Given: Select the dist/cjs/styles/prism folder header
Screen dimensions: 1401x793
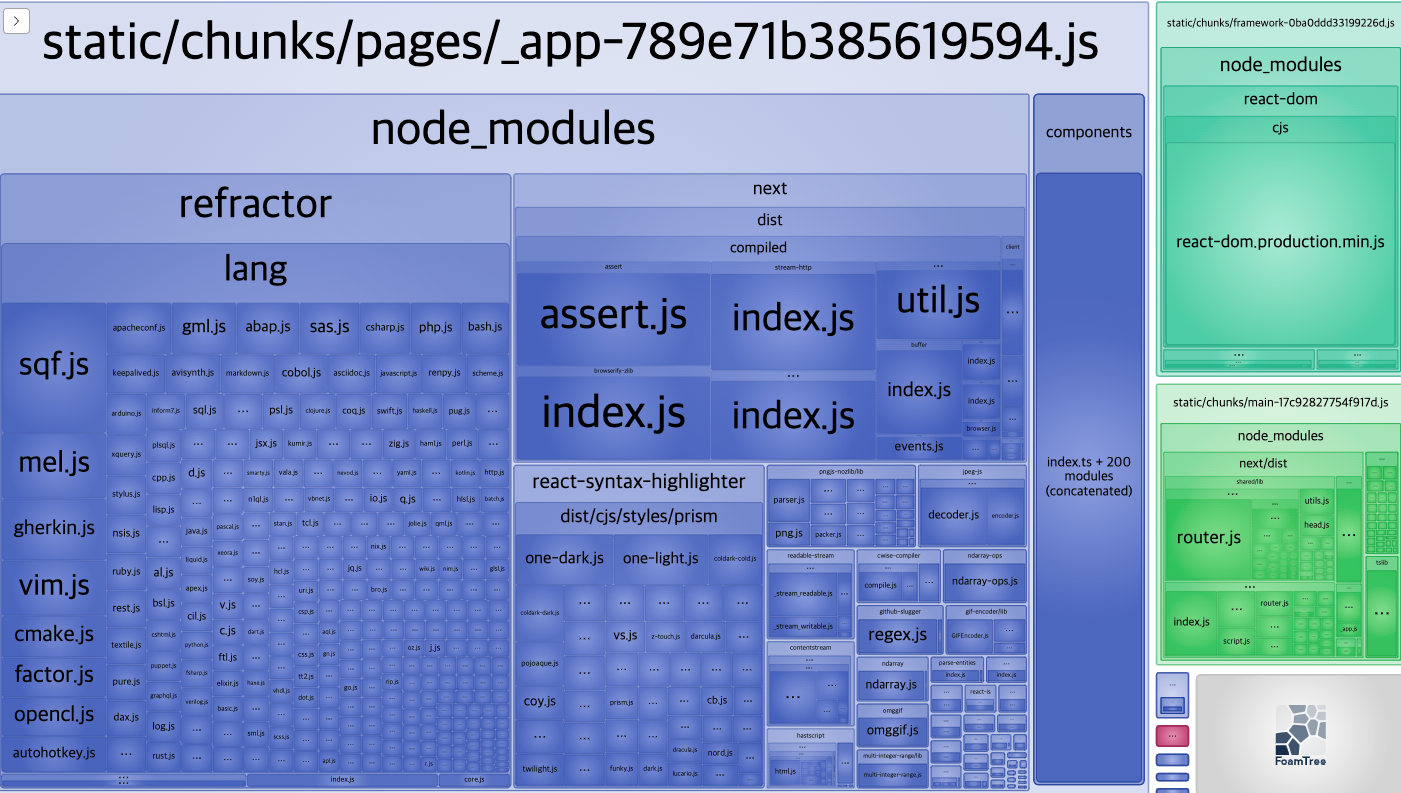Looking at the screenshot, I should [x=639, y=517].
